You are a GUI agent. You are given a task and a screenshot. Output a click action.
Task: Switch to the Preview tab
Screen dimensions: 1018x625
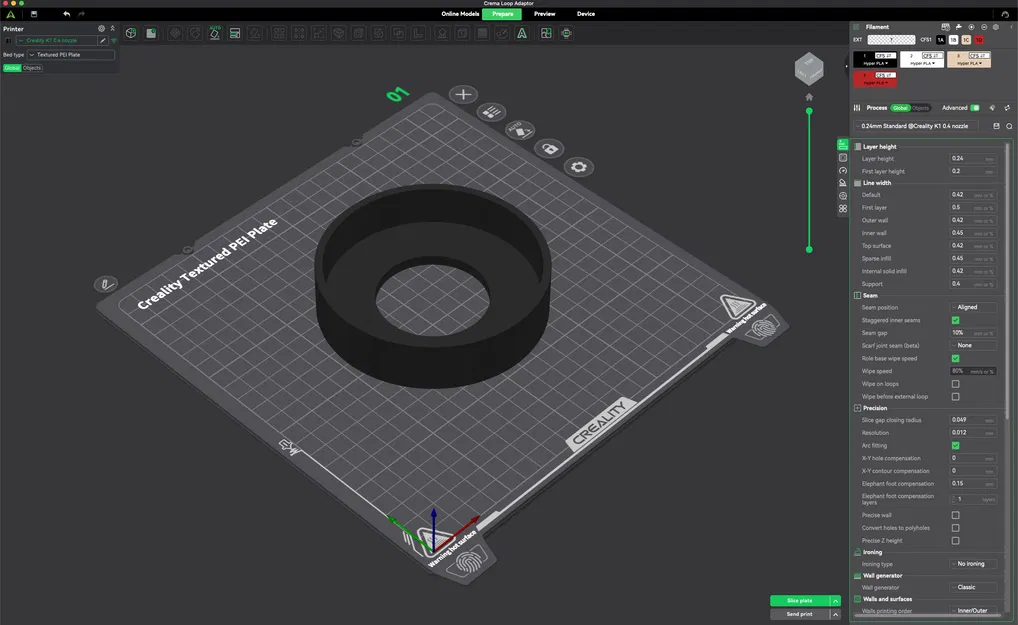(544, 14)
